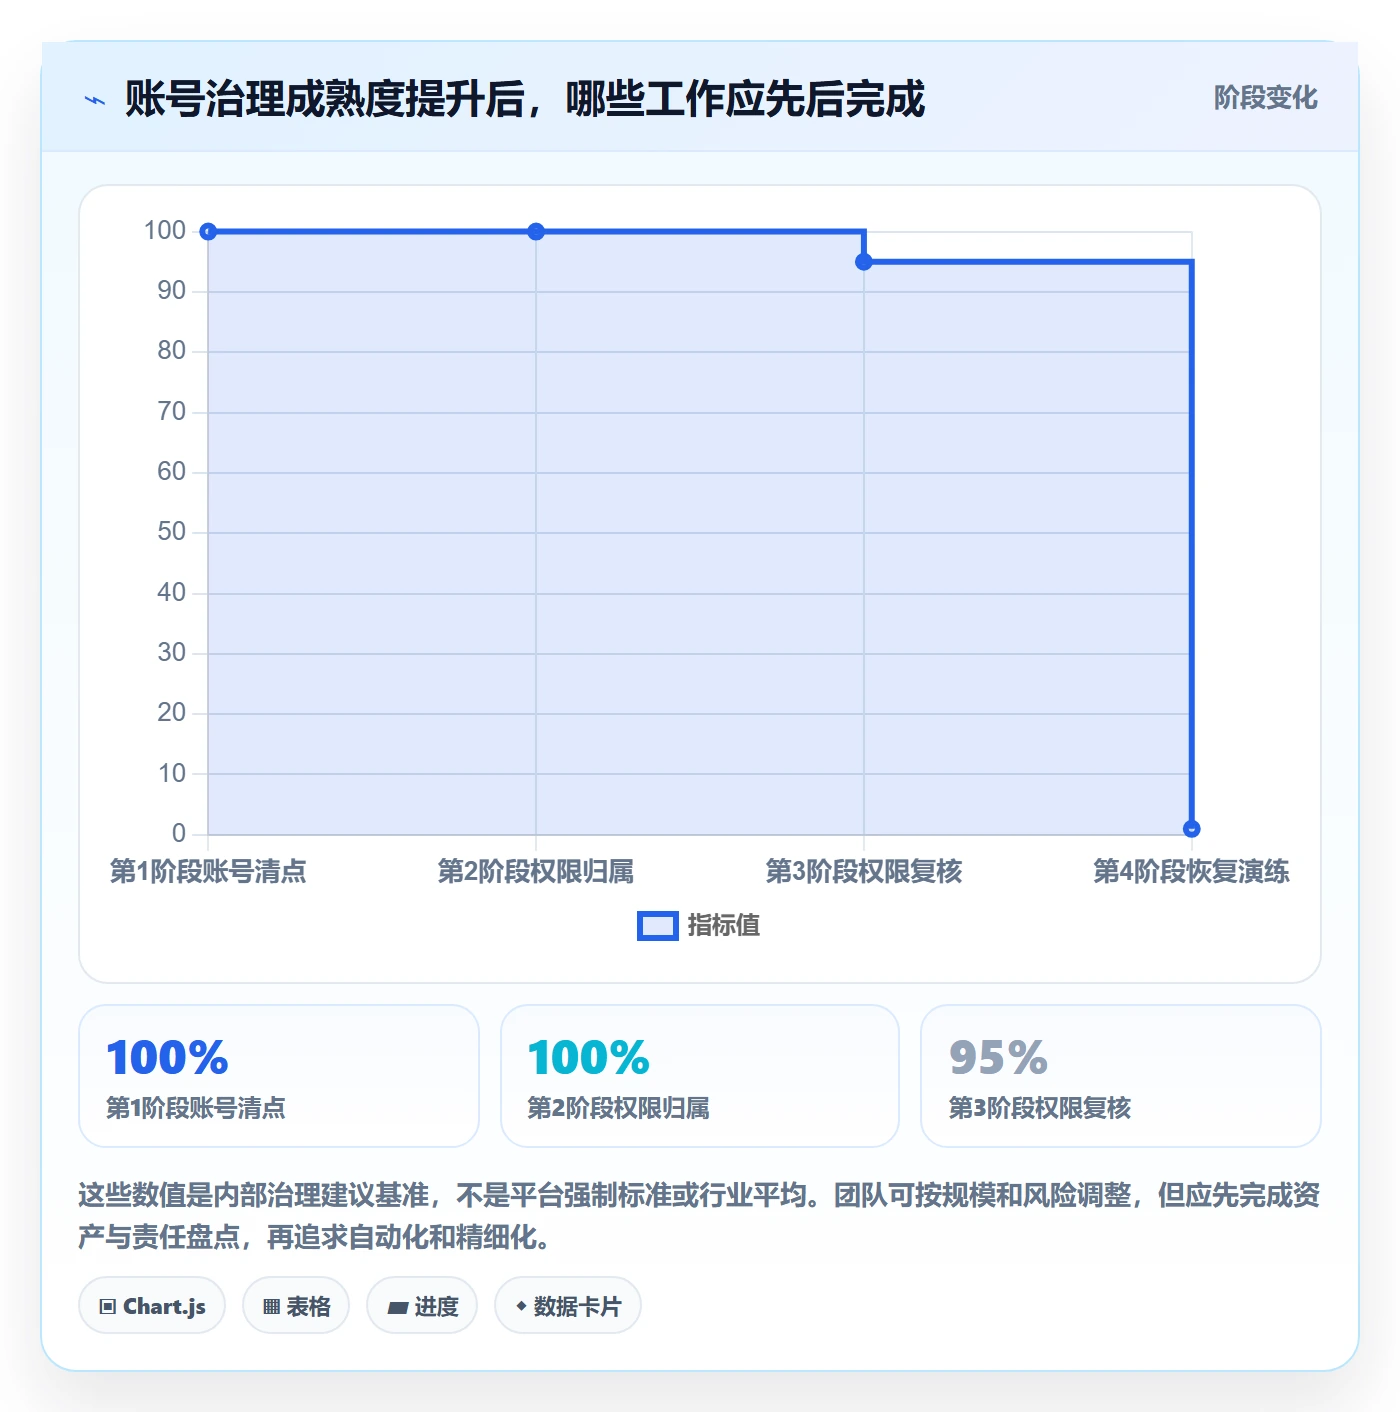Click the 指标值 legend label

pyautogui.click(x=724, y=926)
